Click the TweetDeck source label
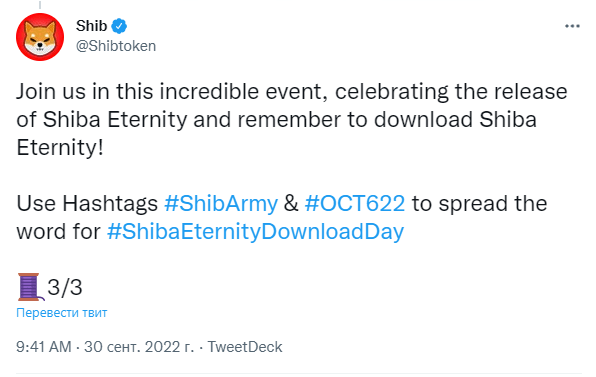Viewport: 596px width, 377px height. [245, 347]
